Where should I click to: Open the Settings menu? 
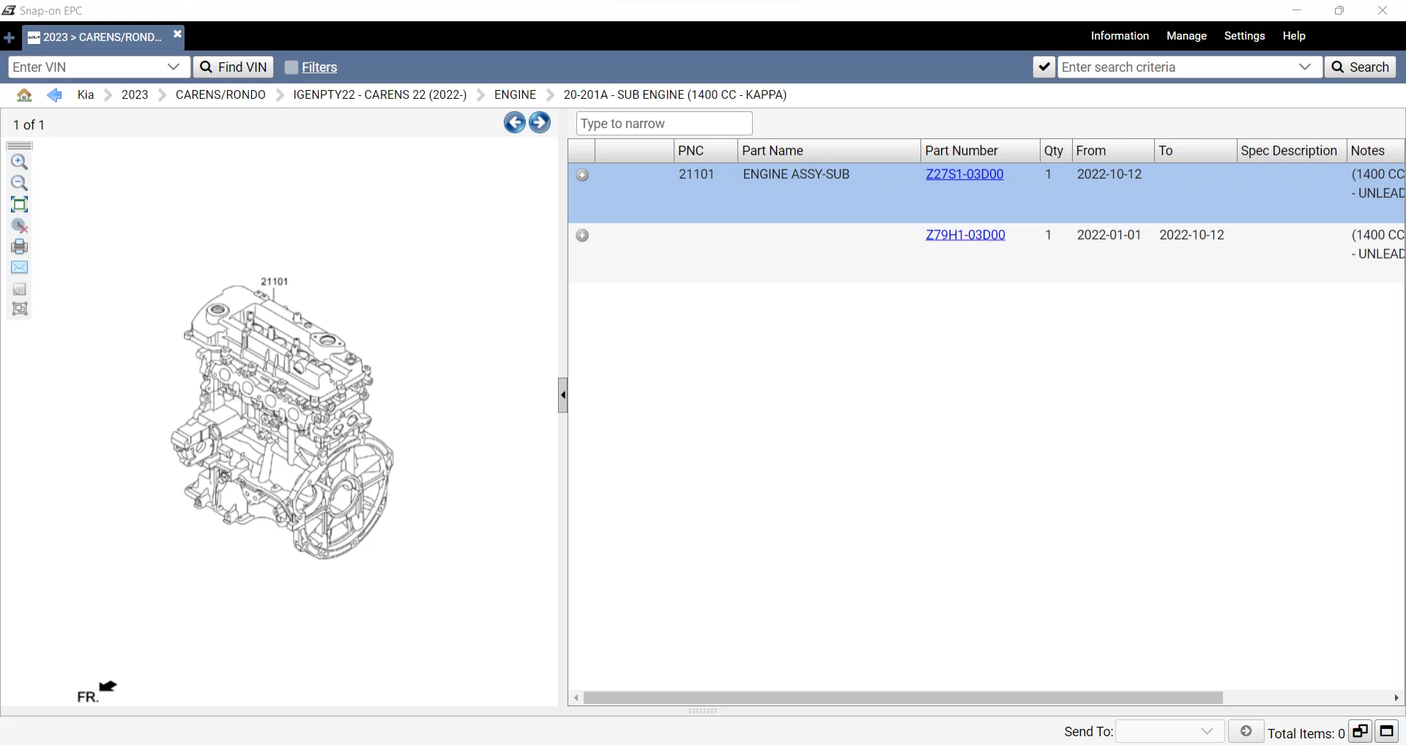[x=1244, y=36]
